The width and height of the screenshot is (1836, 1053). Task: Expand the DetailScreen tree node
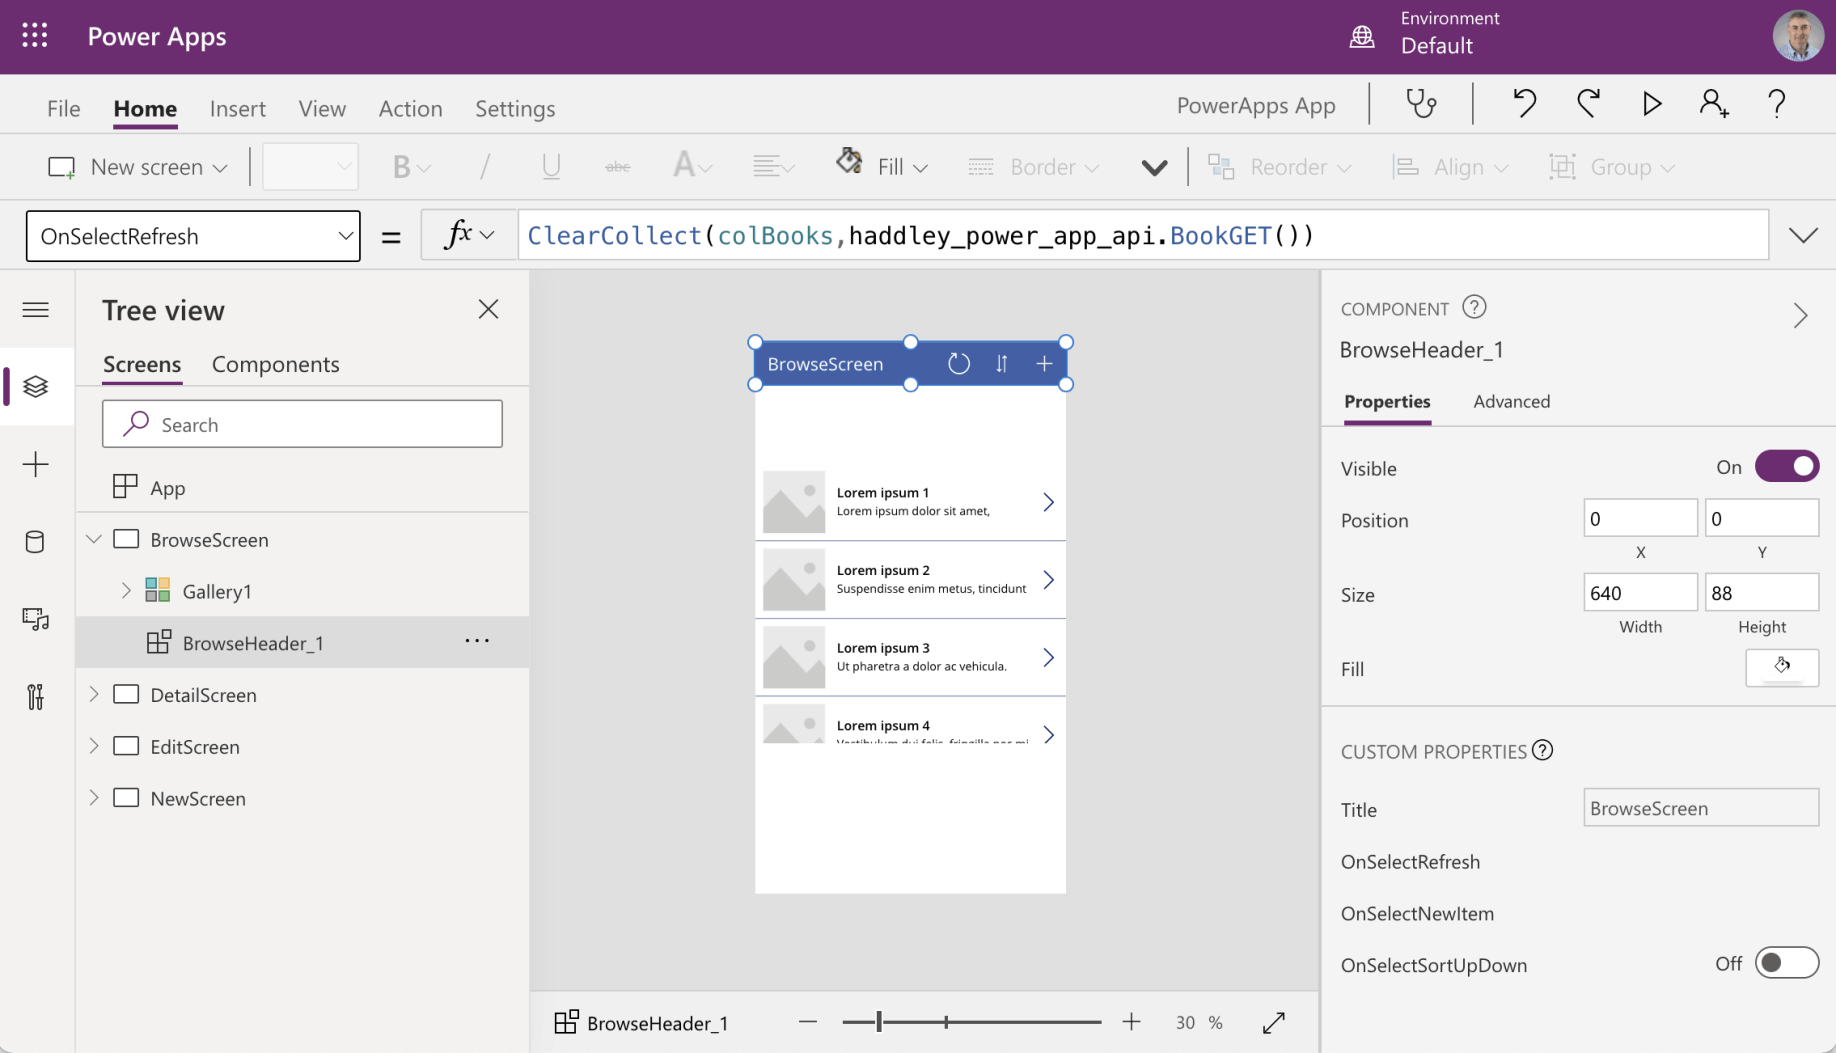(x=94, y=694)
